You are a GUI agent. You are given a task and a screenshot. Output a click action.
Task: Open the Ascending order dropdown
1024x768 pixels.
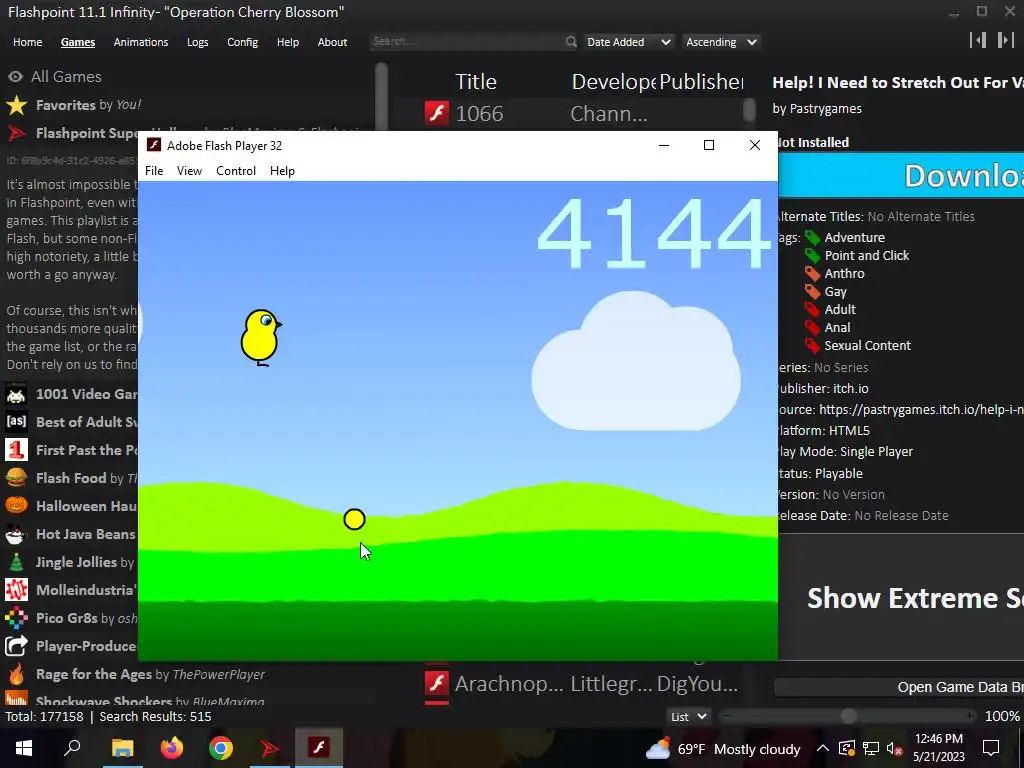[721, 42]
